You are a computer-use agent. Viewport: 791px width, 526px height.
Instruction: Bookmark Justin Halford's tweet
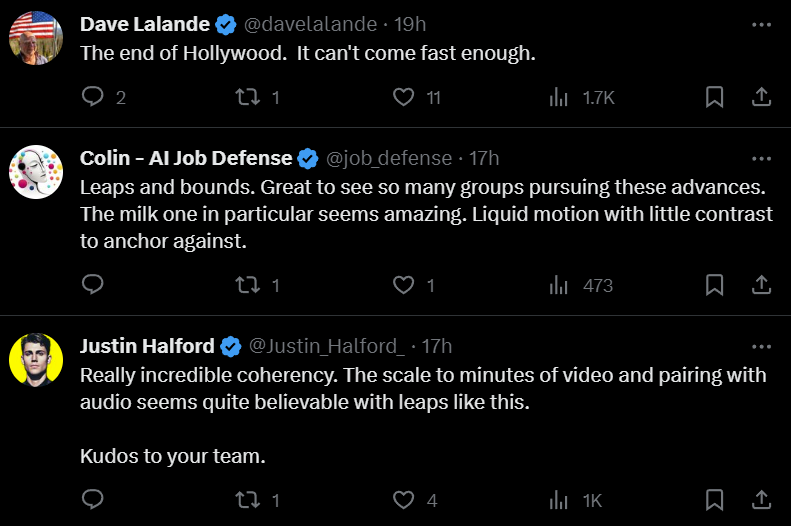coord(714,500)
